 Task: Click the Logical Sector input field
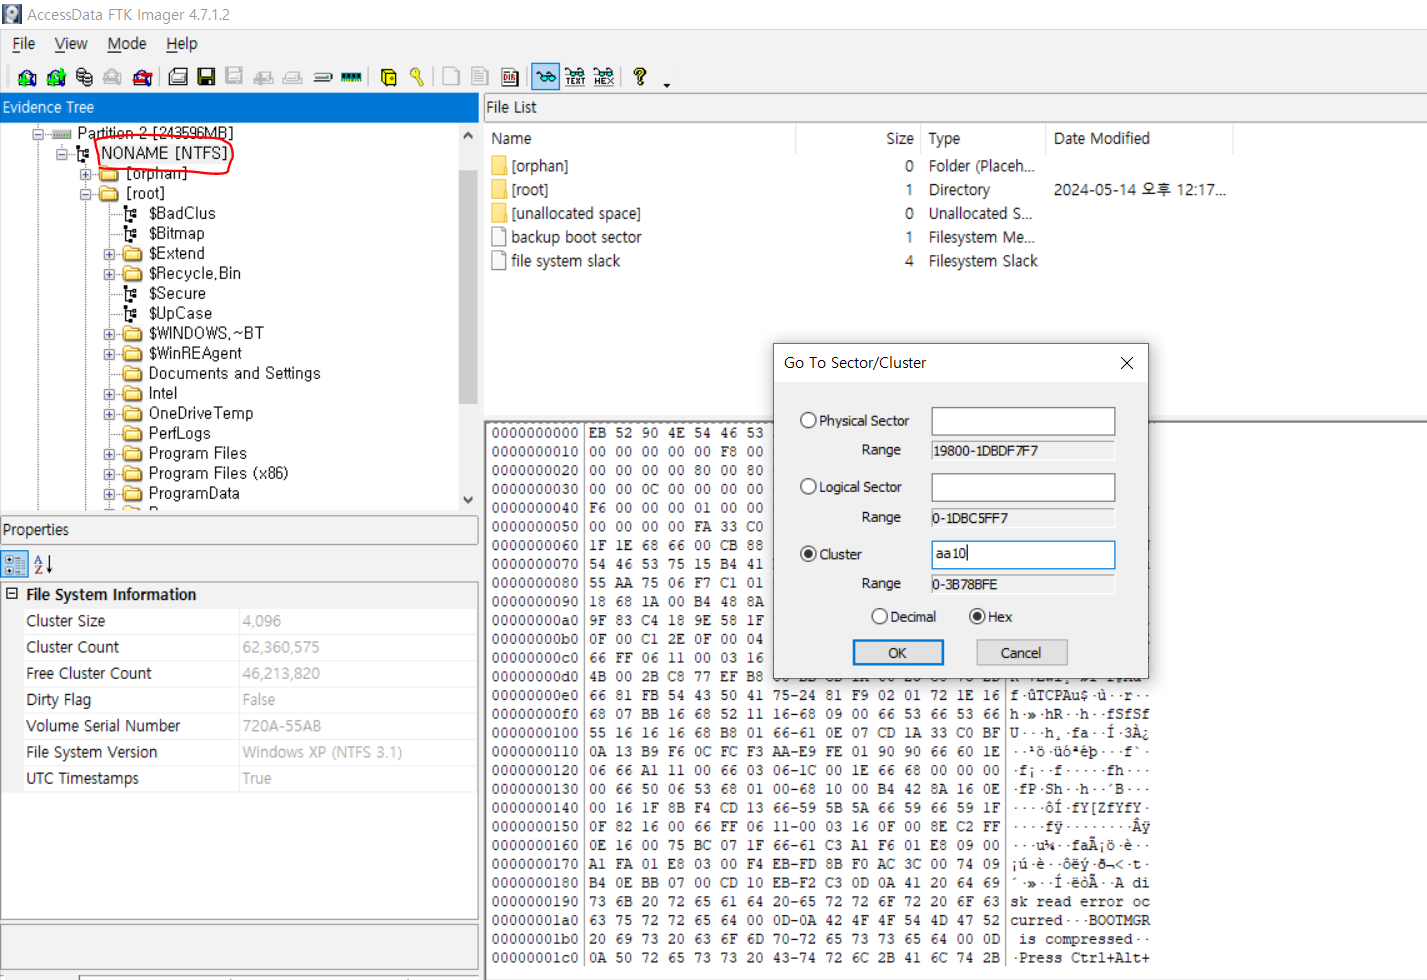coord(1023,487)
